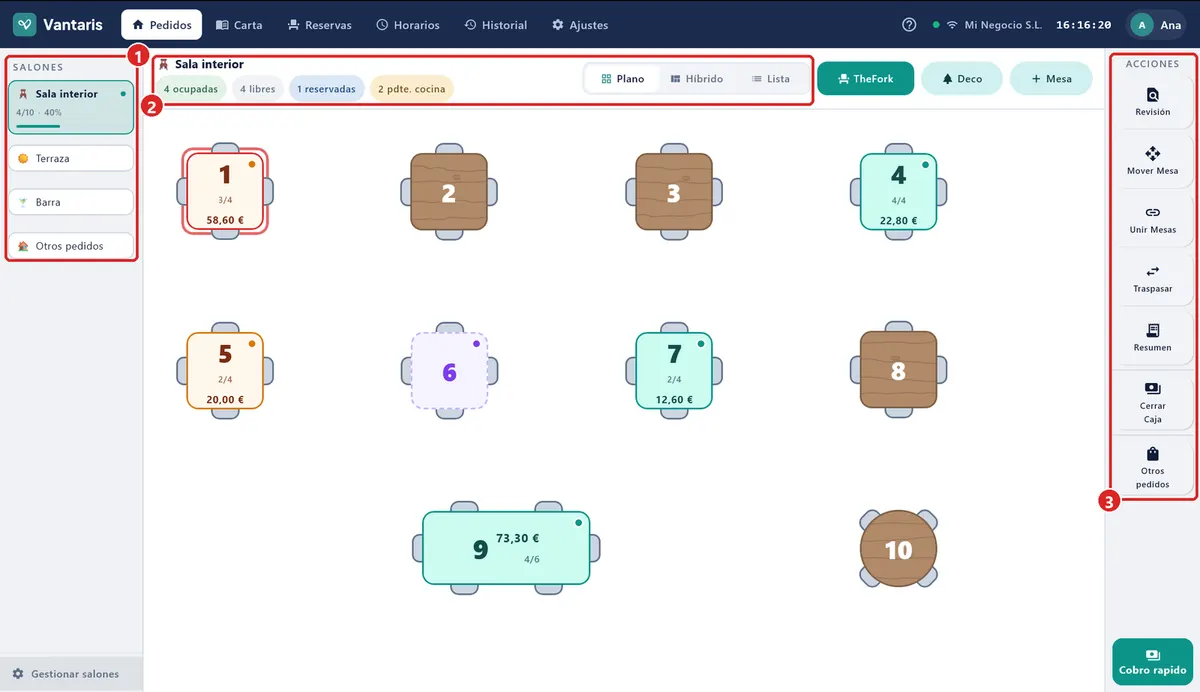Select the Terraza salon

pos(70,158)
